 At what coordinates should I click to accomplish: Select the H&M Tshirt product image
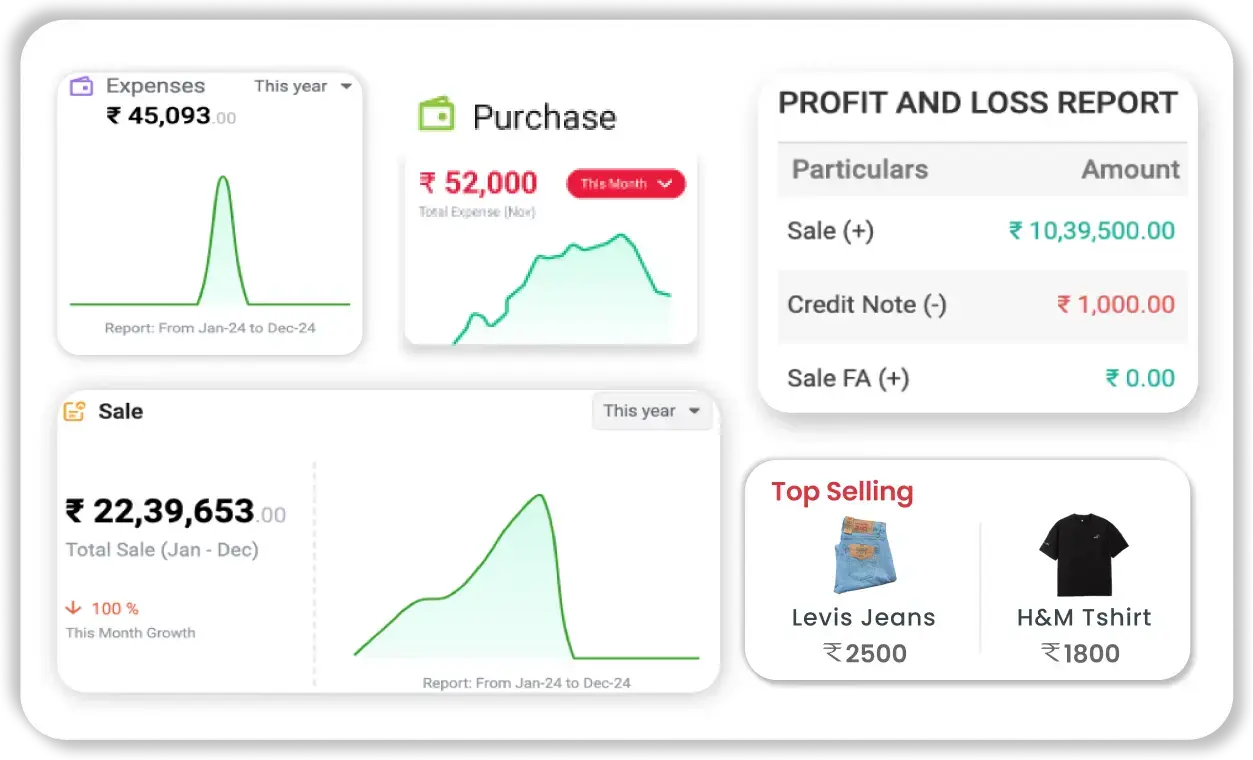click(1083, 554)
